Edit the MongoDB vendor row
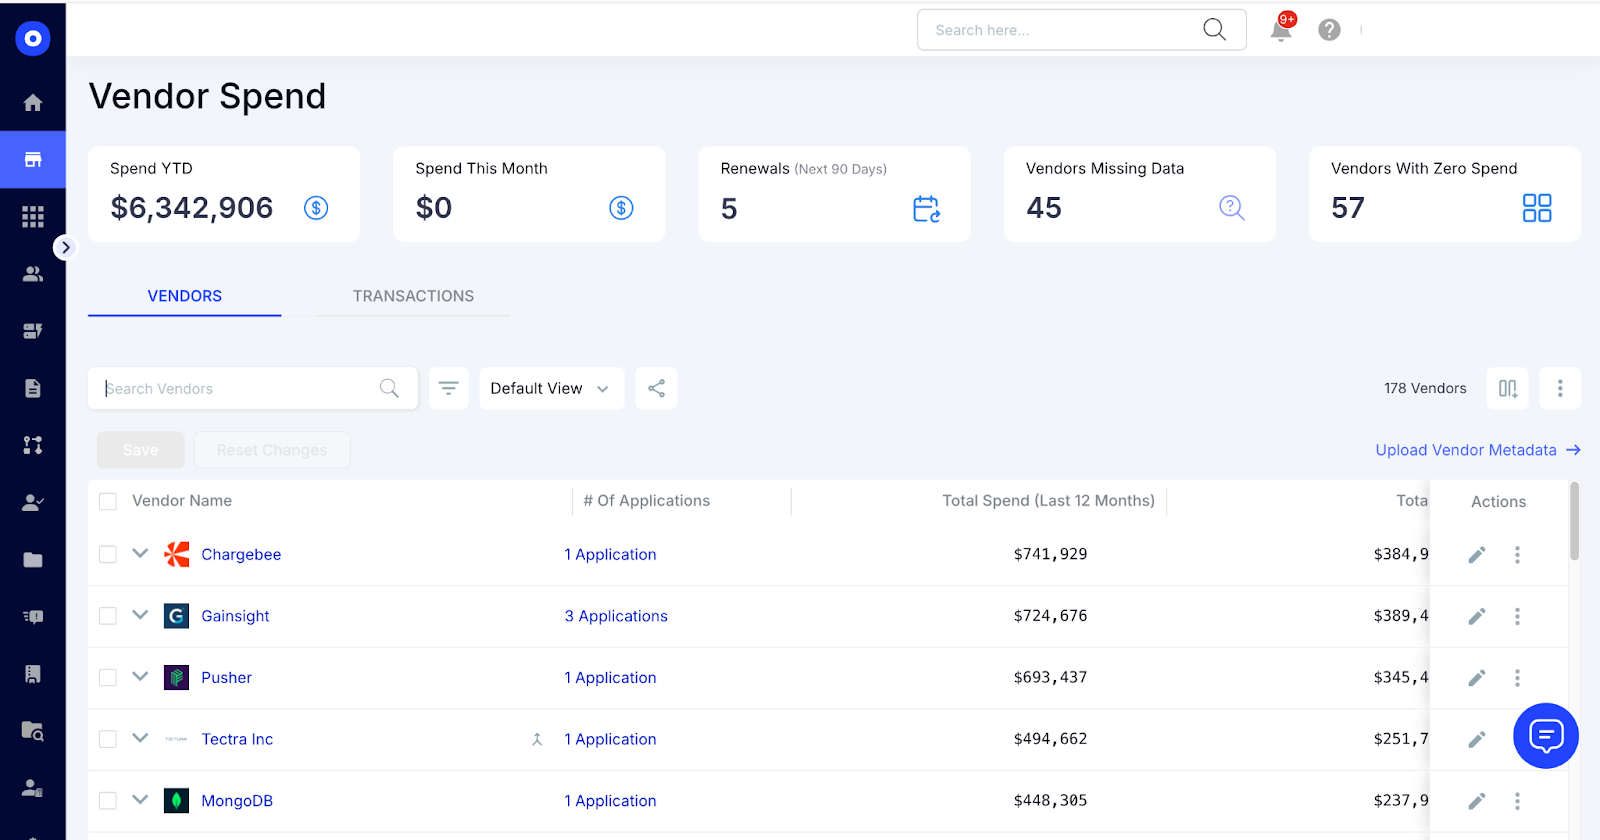The height and width of the screenshot is (840, 1600). tap(1477, 801)
